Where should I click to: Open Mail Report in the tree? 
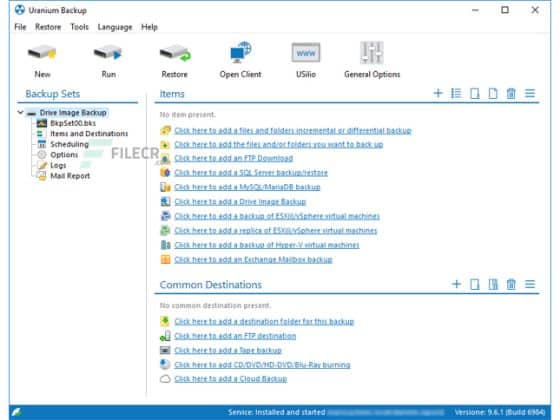(70, 176)
